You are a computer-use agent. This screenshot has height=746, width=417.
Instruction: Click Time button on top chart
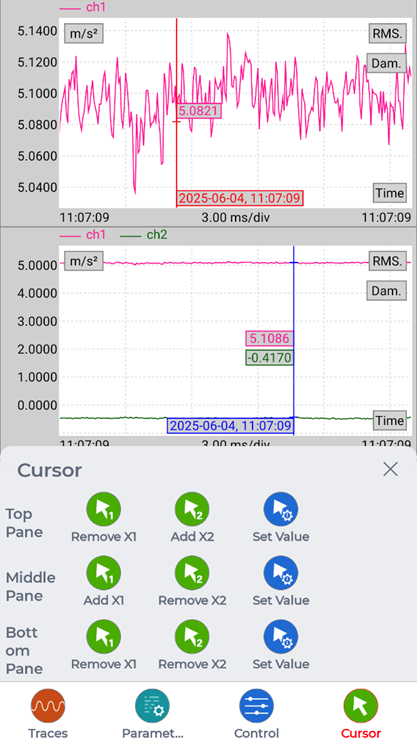pyautogui.click(x=389, y=193)
